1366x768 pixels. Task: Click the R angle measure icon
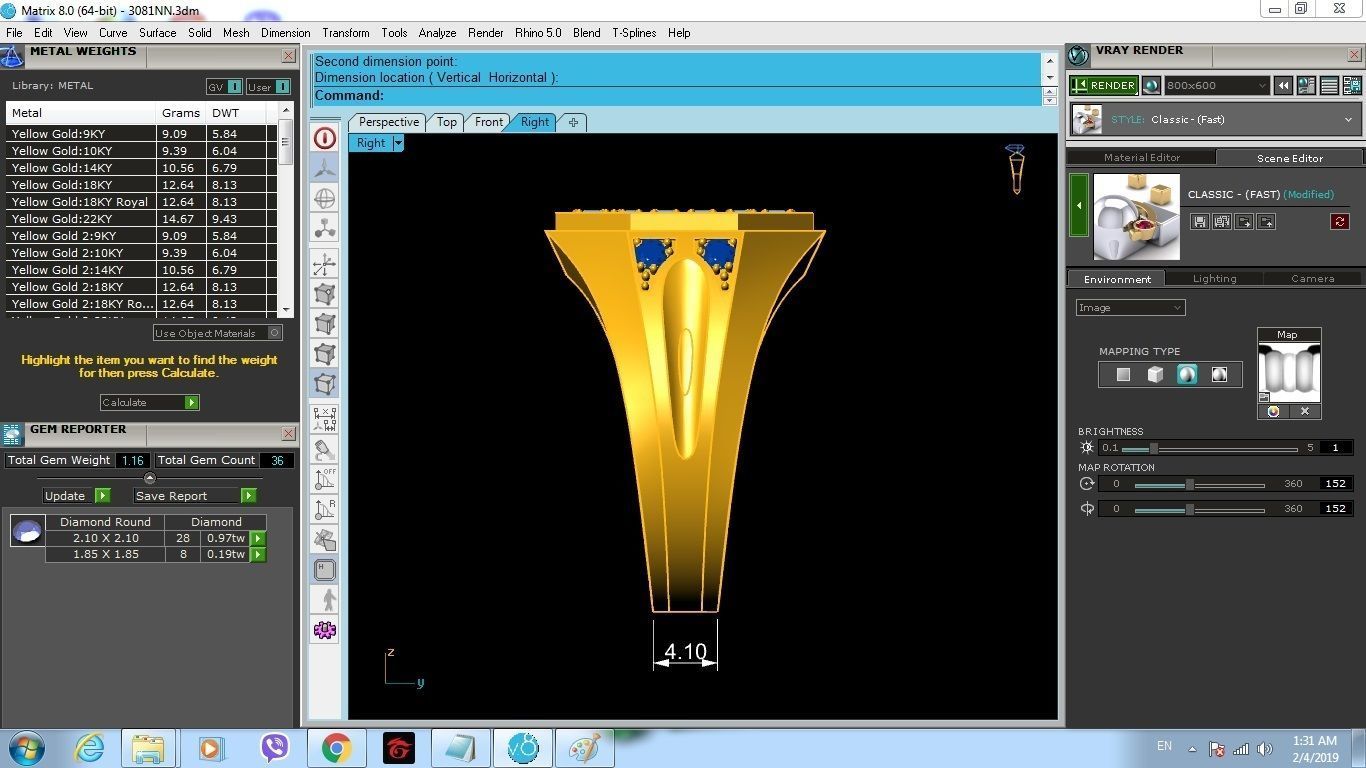pyautogui.click(x=325, y=509)
